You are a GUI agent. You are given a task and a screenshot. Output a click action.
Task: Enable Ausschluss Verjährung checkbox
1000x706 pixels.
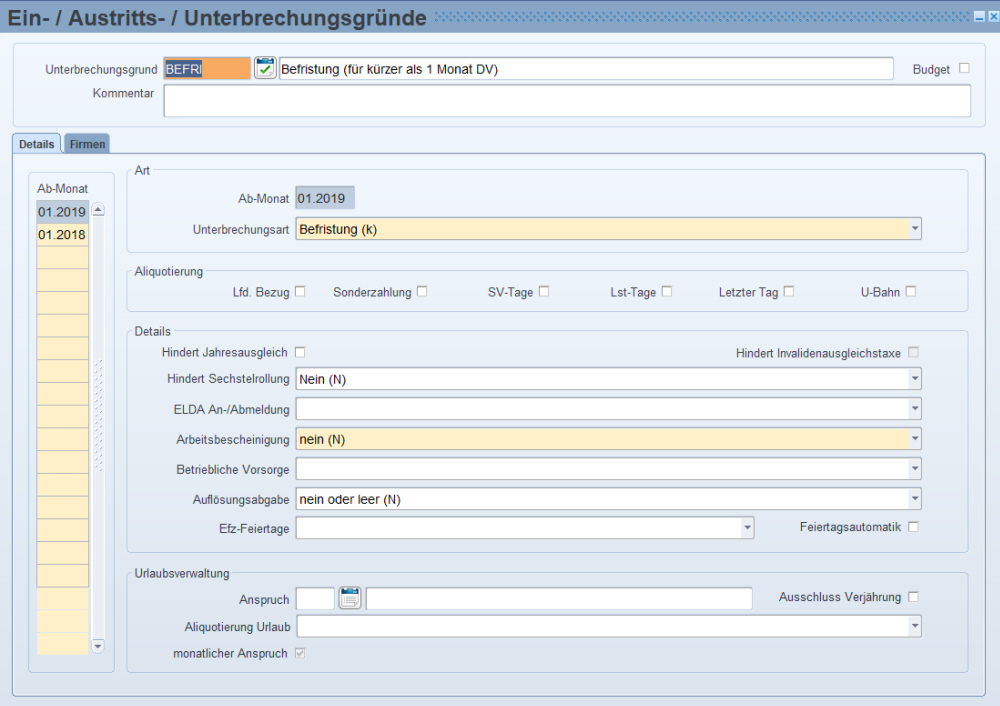(x=913, y=597)
